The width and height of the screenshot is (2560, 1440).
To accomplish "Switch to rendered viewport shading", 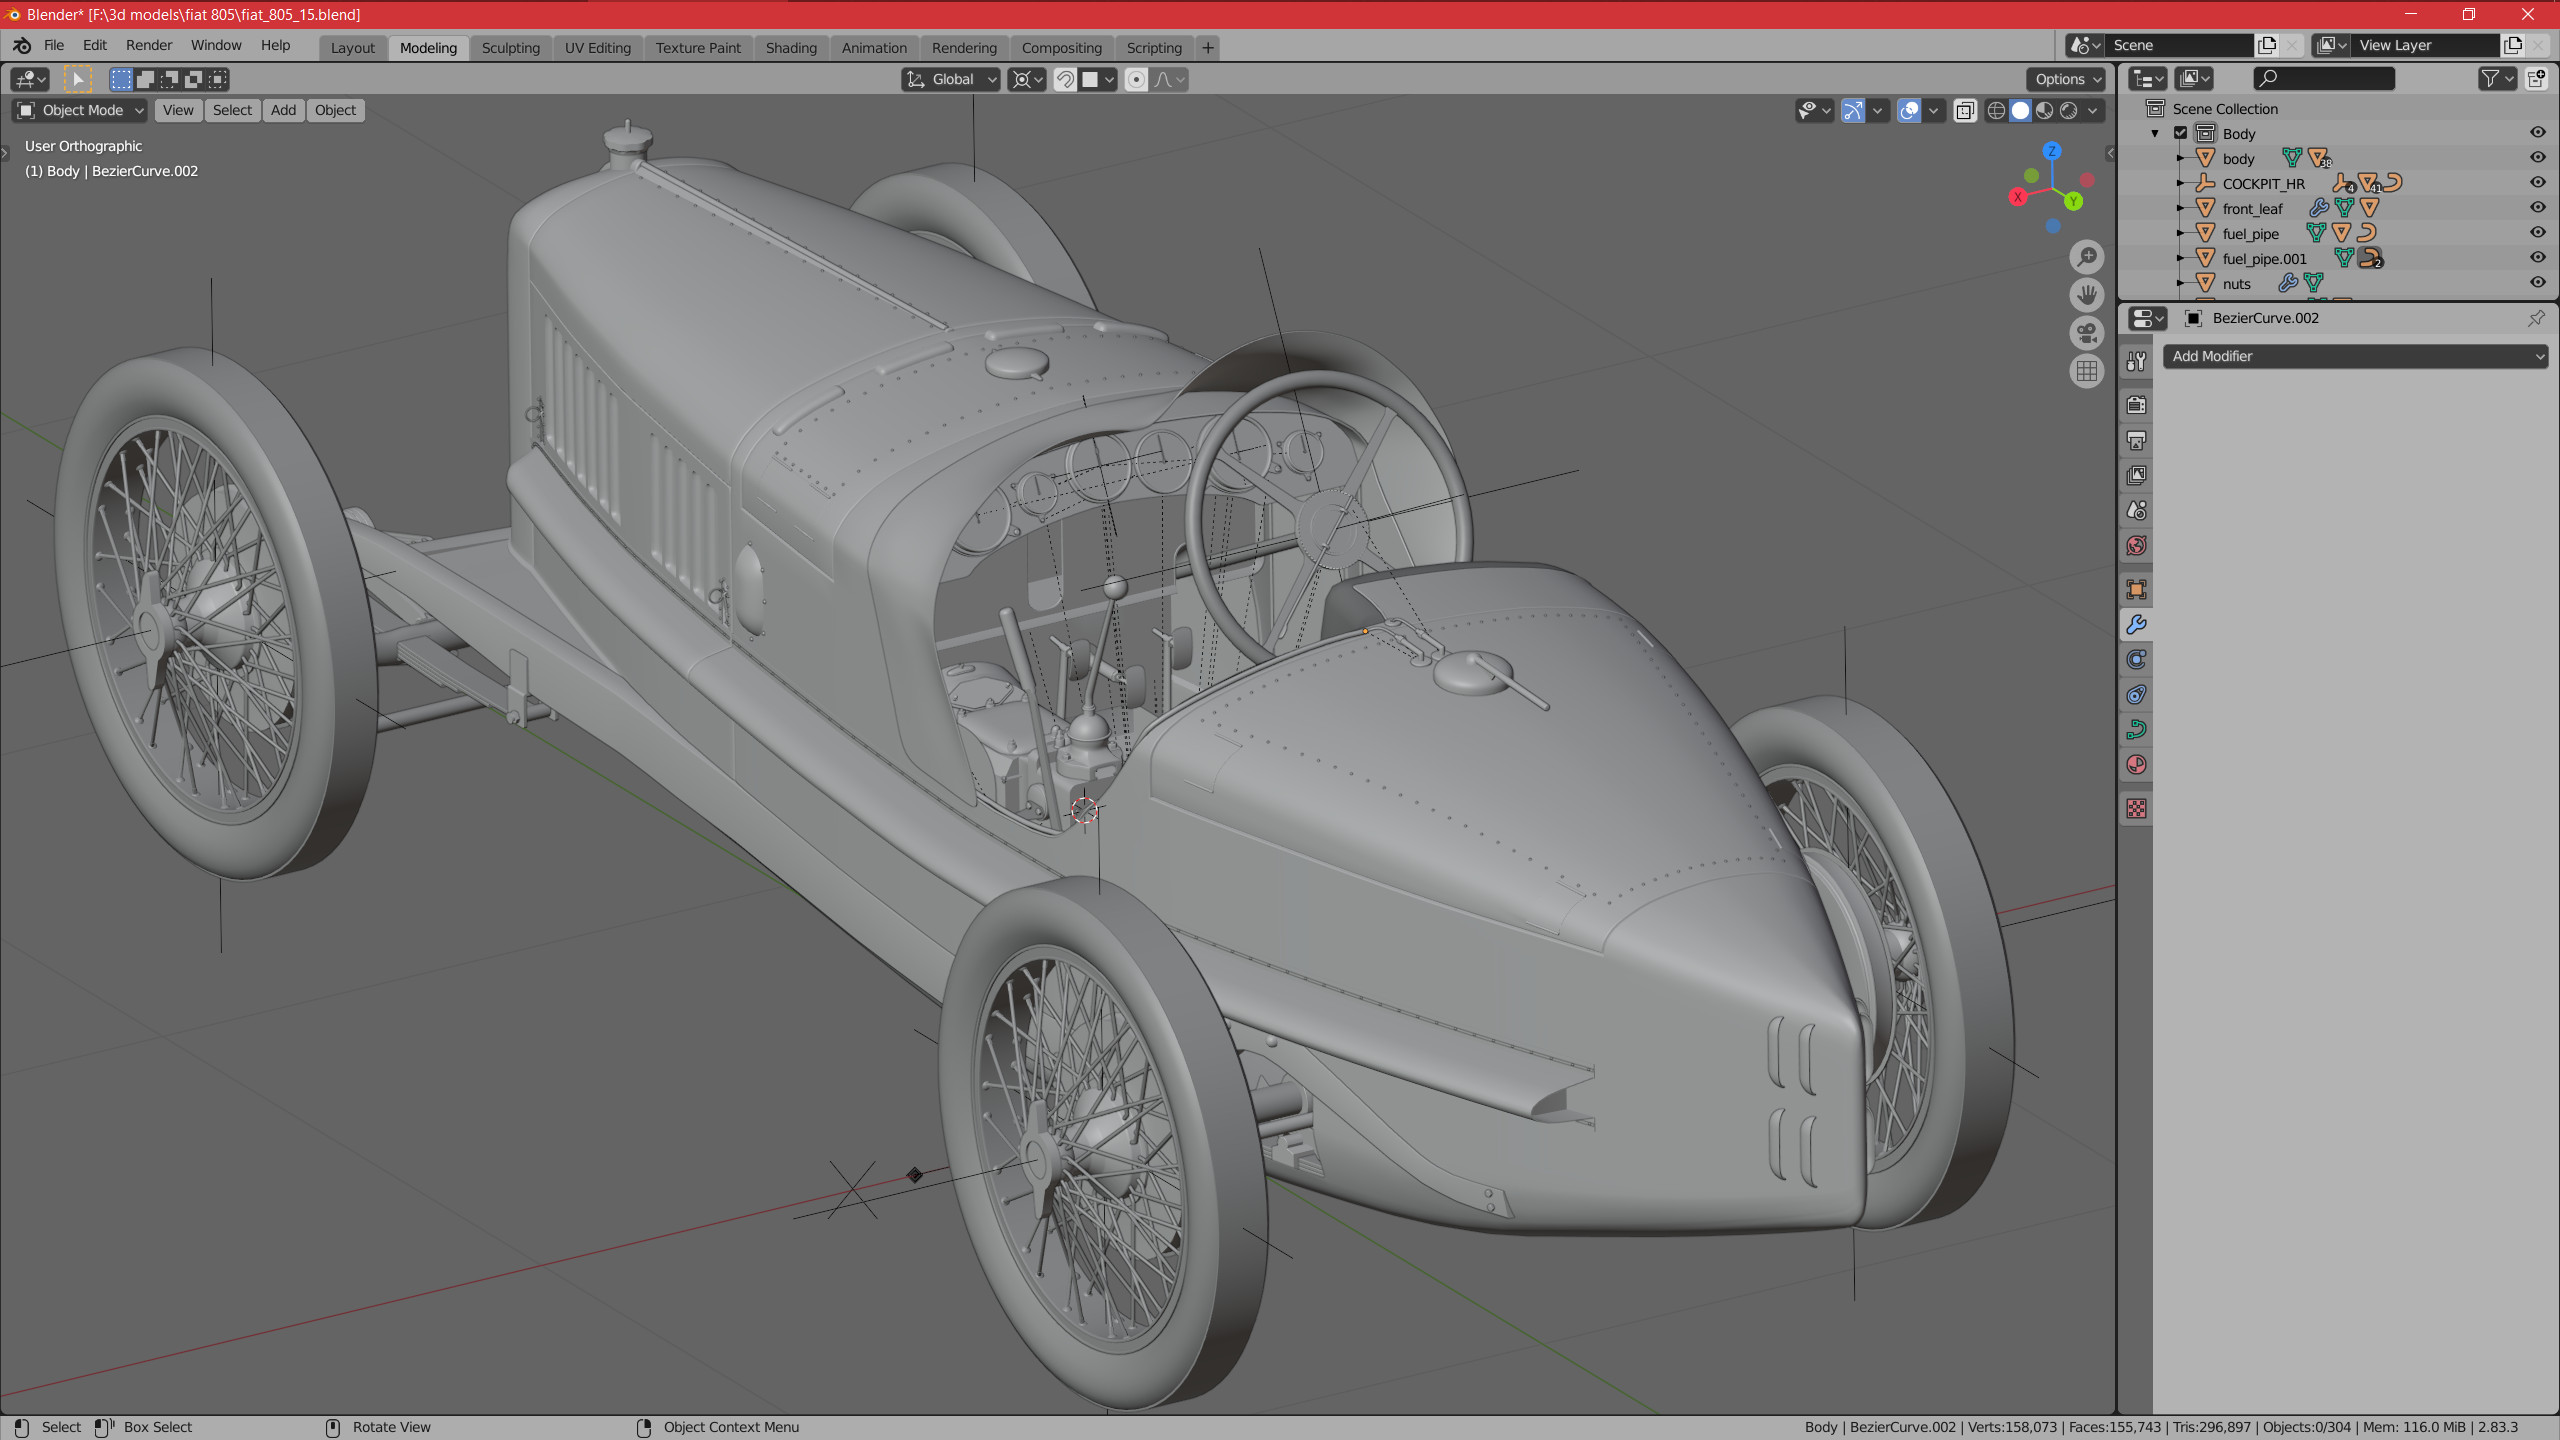I will point(2068,111).
